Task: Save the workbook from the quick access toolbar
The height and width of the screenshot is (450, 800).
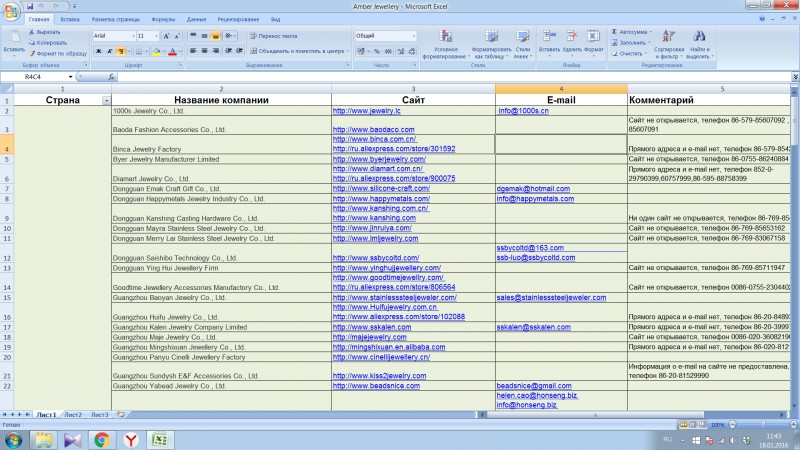Action: tap(30, 6)
